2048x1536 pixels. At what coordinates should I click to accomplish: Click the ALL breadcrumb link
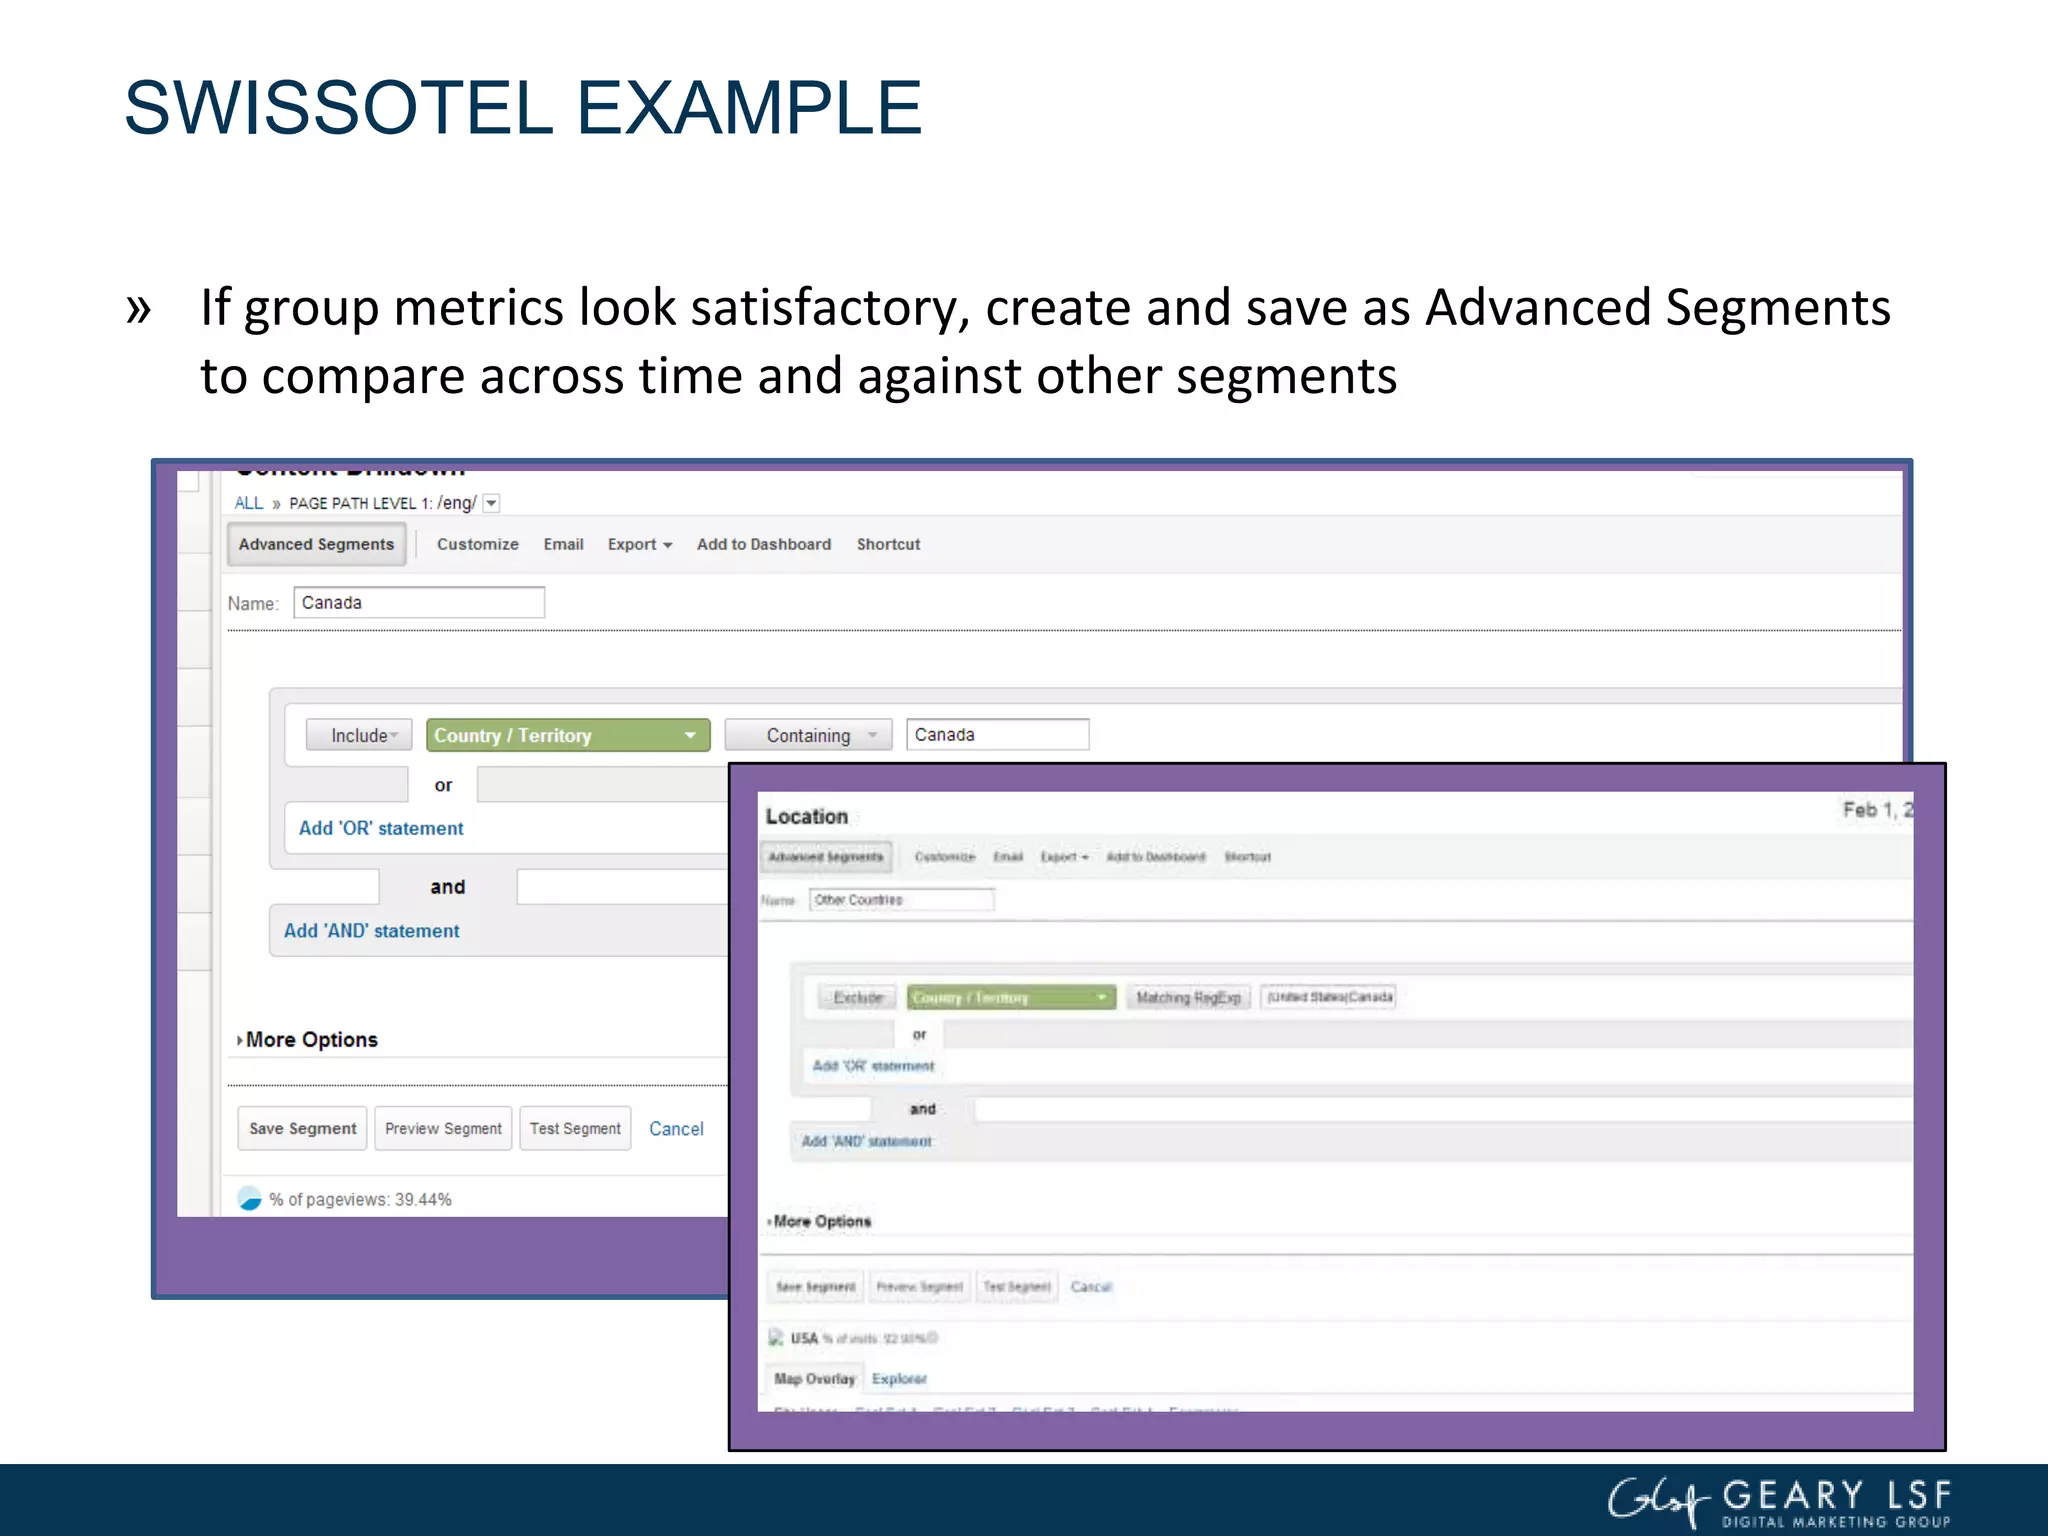coord(248,503)
